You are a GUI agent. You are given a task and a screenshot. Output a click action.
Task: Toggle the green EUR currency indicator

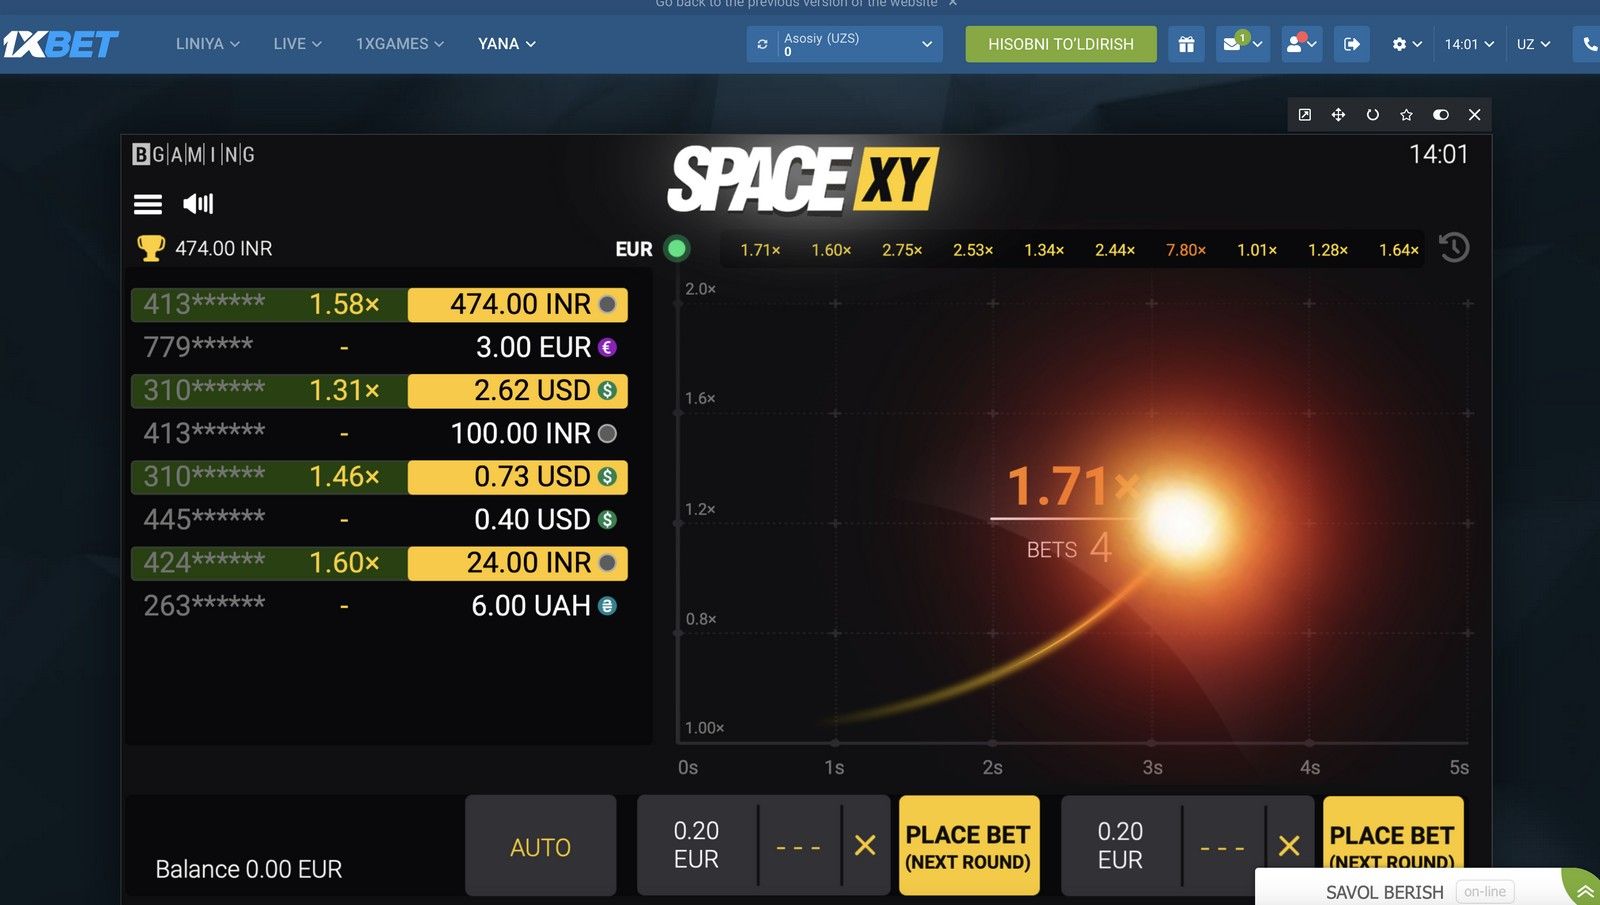[677, 248]
